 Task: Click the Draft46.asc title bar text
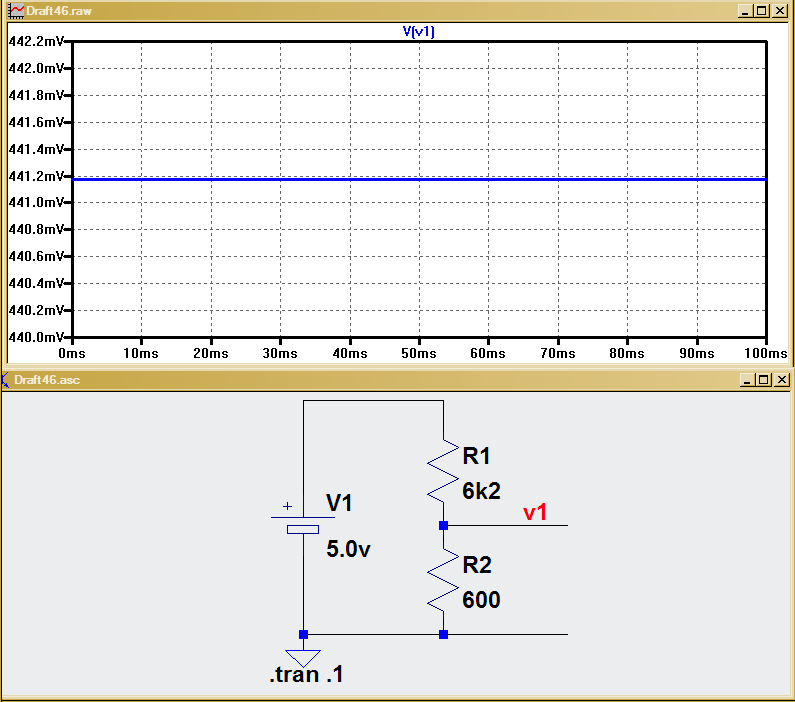coord(47,380)
